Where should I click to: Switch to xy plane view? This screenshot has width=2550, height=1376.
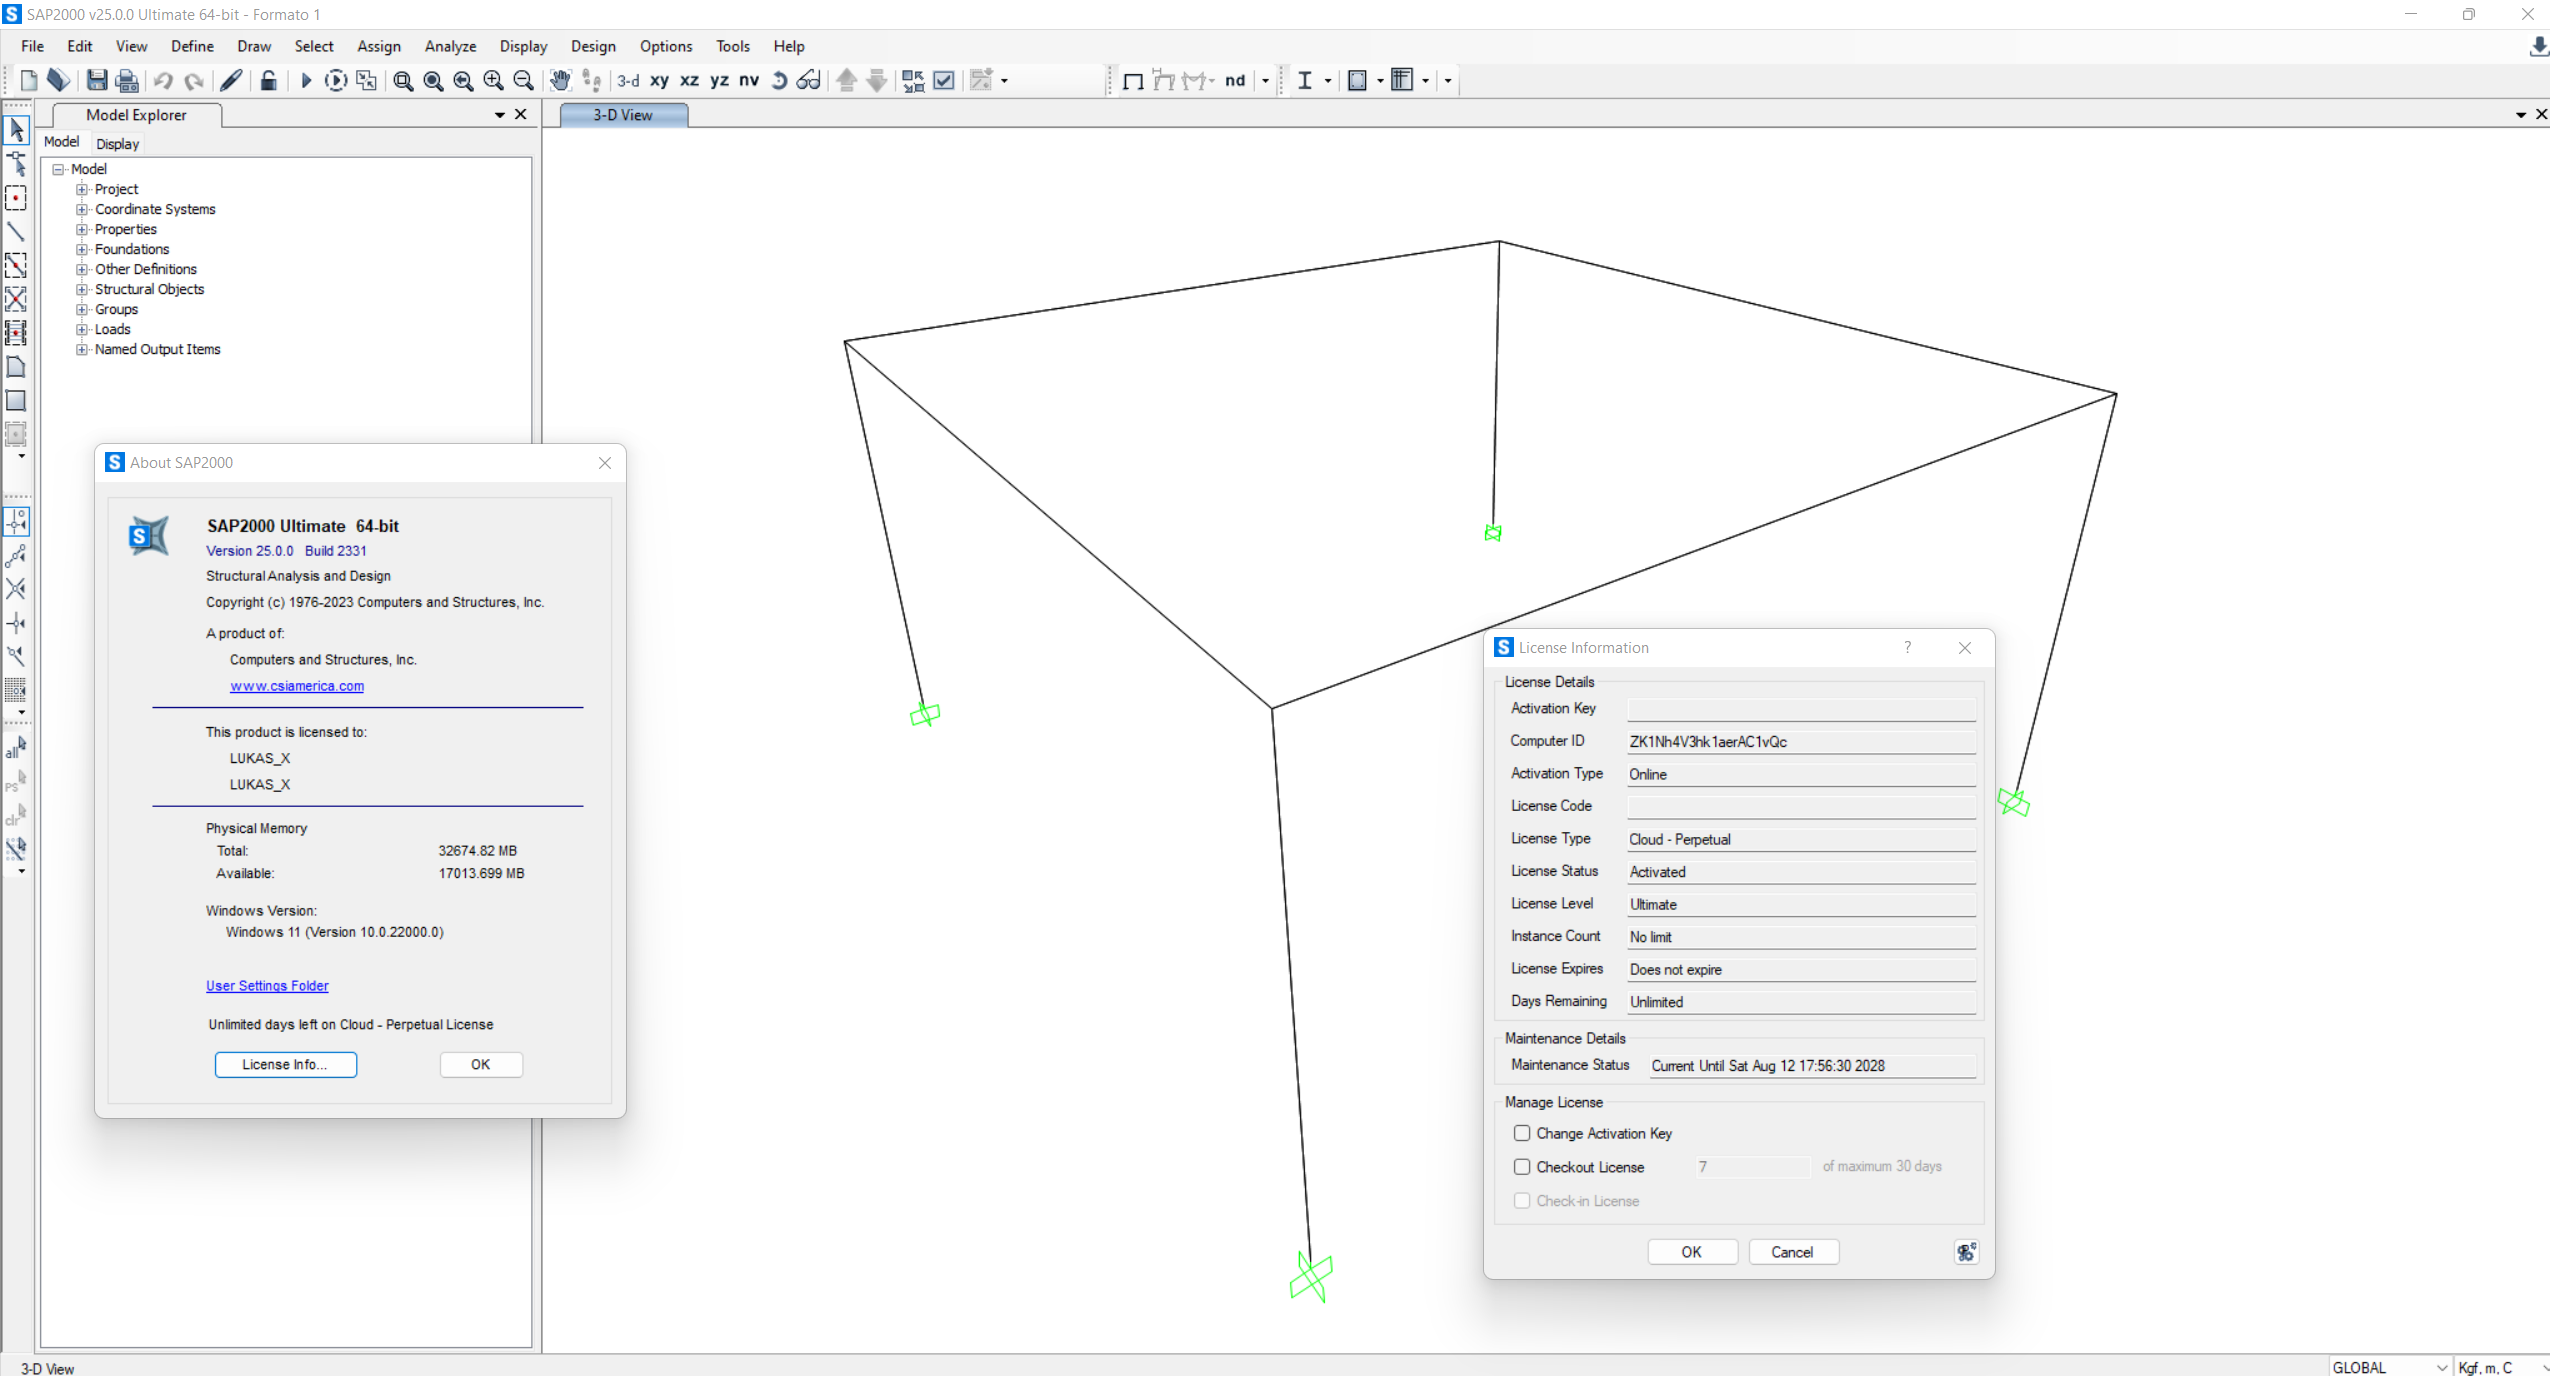click(659, 81)
